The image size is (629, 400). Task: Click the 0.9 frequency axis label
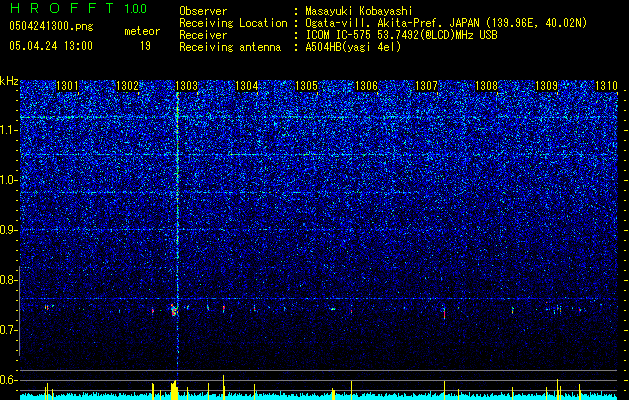click(8, 230)
